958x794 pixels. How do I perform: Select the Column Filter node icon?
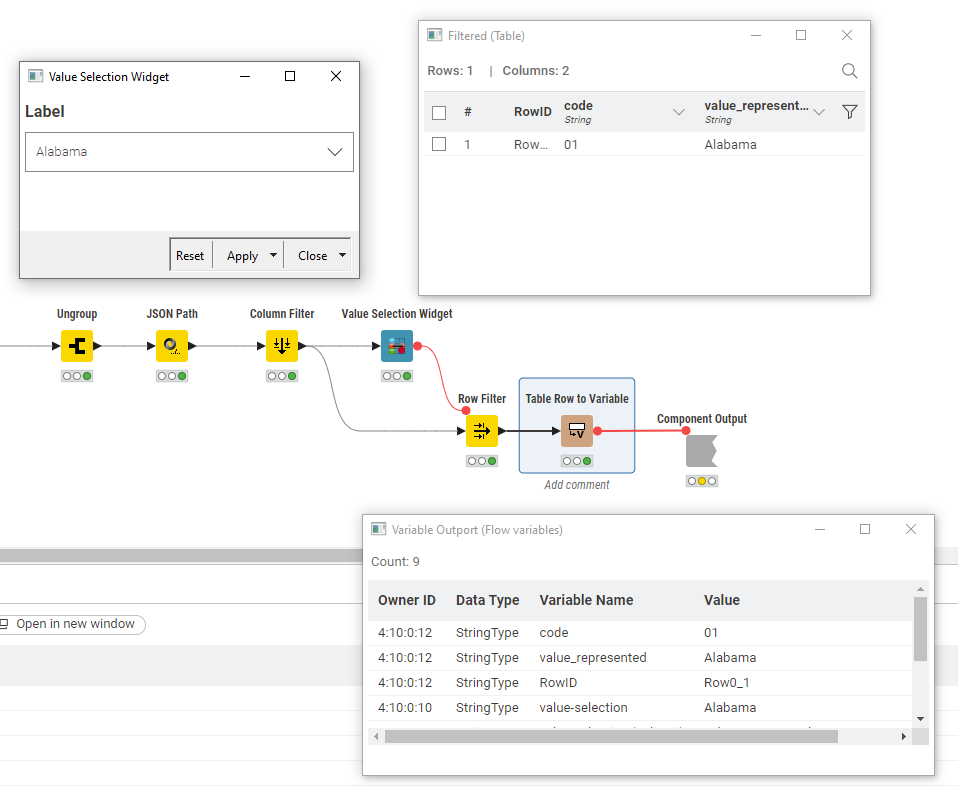click(x=281, y=345)
